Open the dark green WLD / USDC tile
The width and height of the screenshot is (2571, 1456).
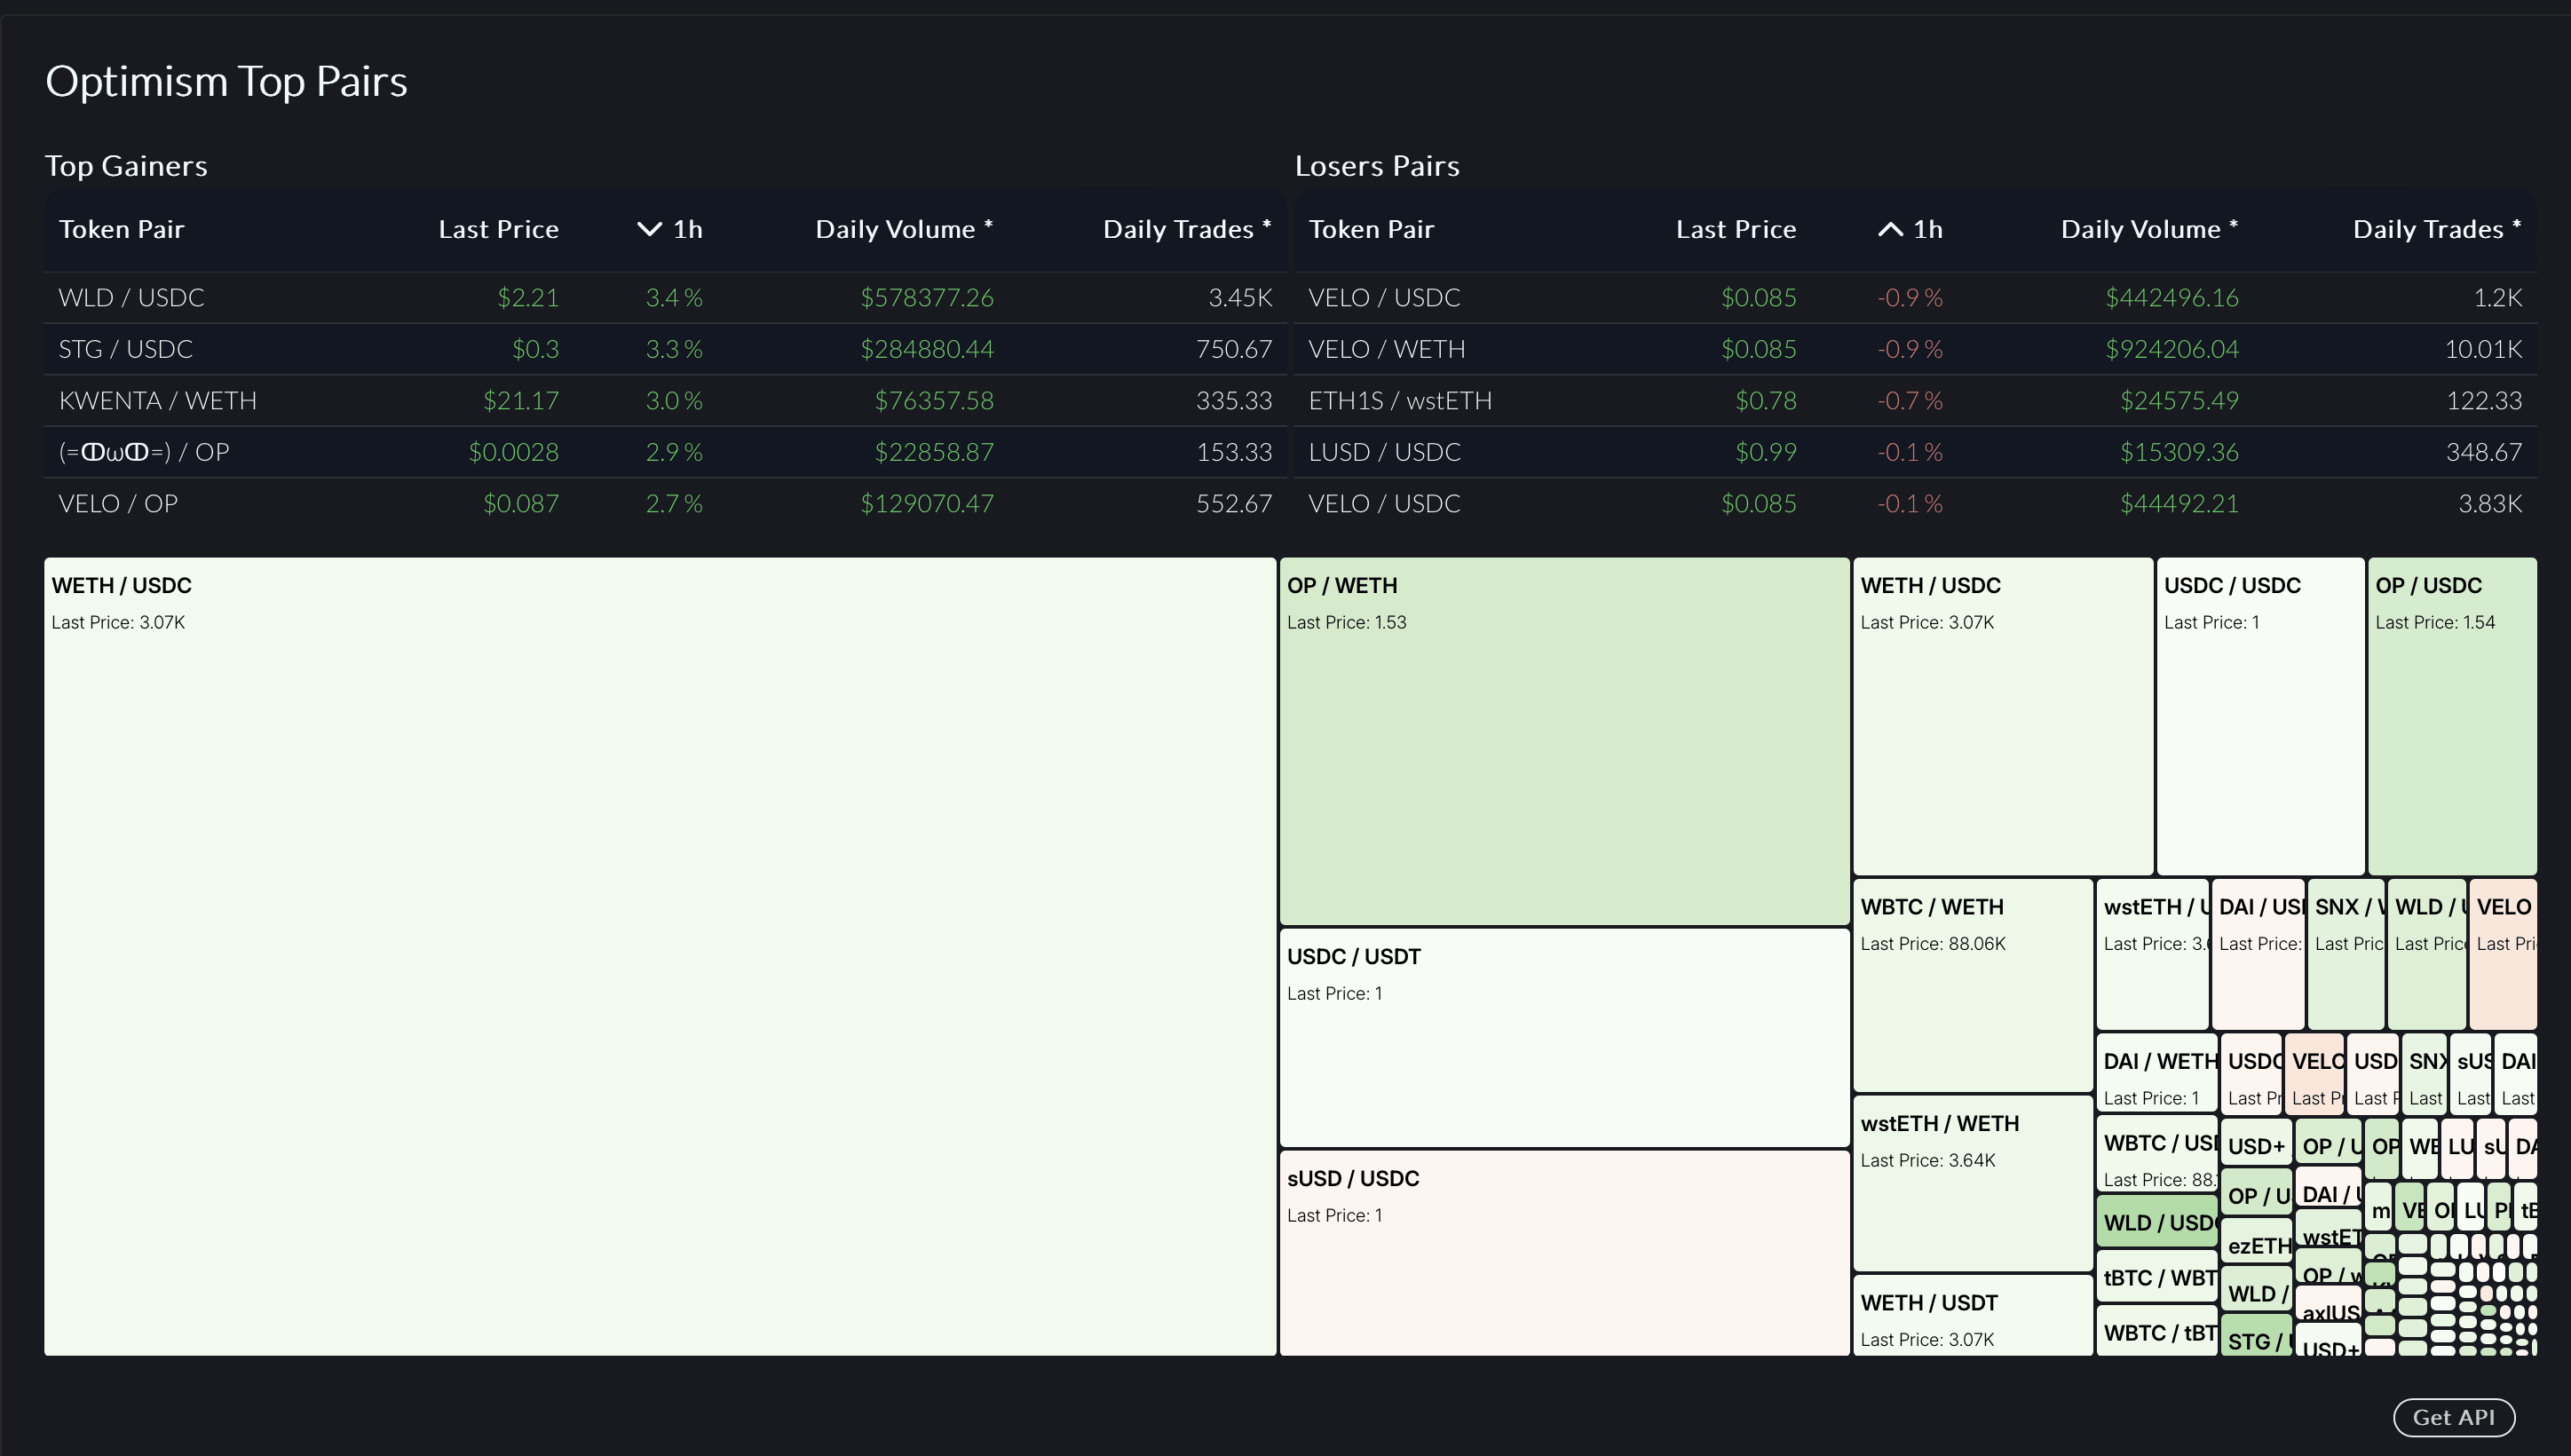click(x=2157, y=1221)
